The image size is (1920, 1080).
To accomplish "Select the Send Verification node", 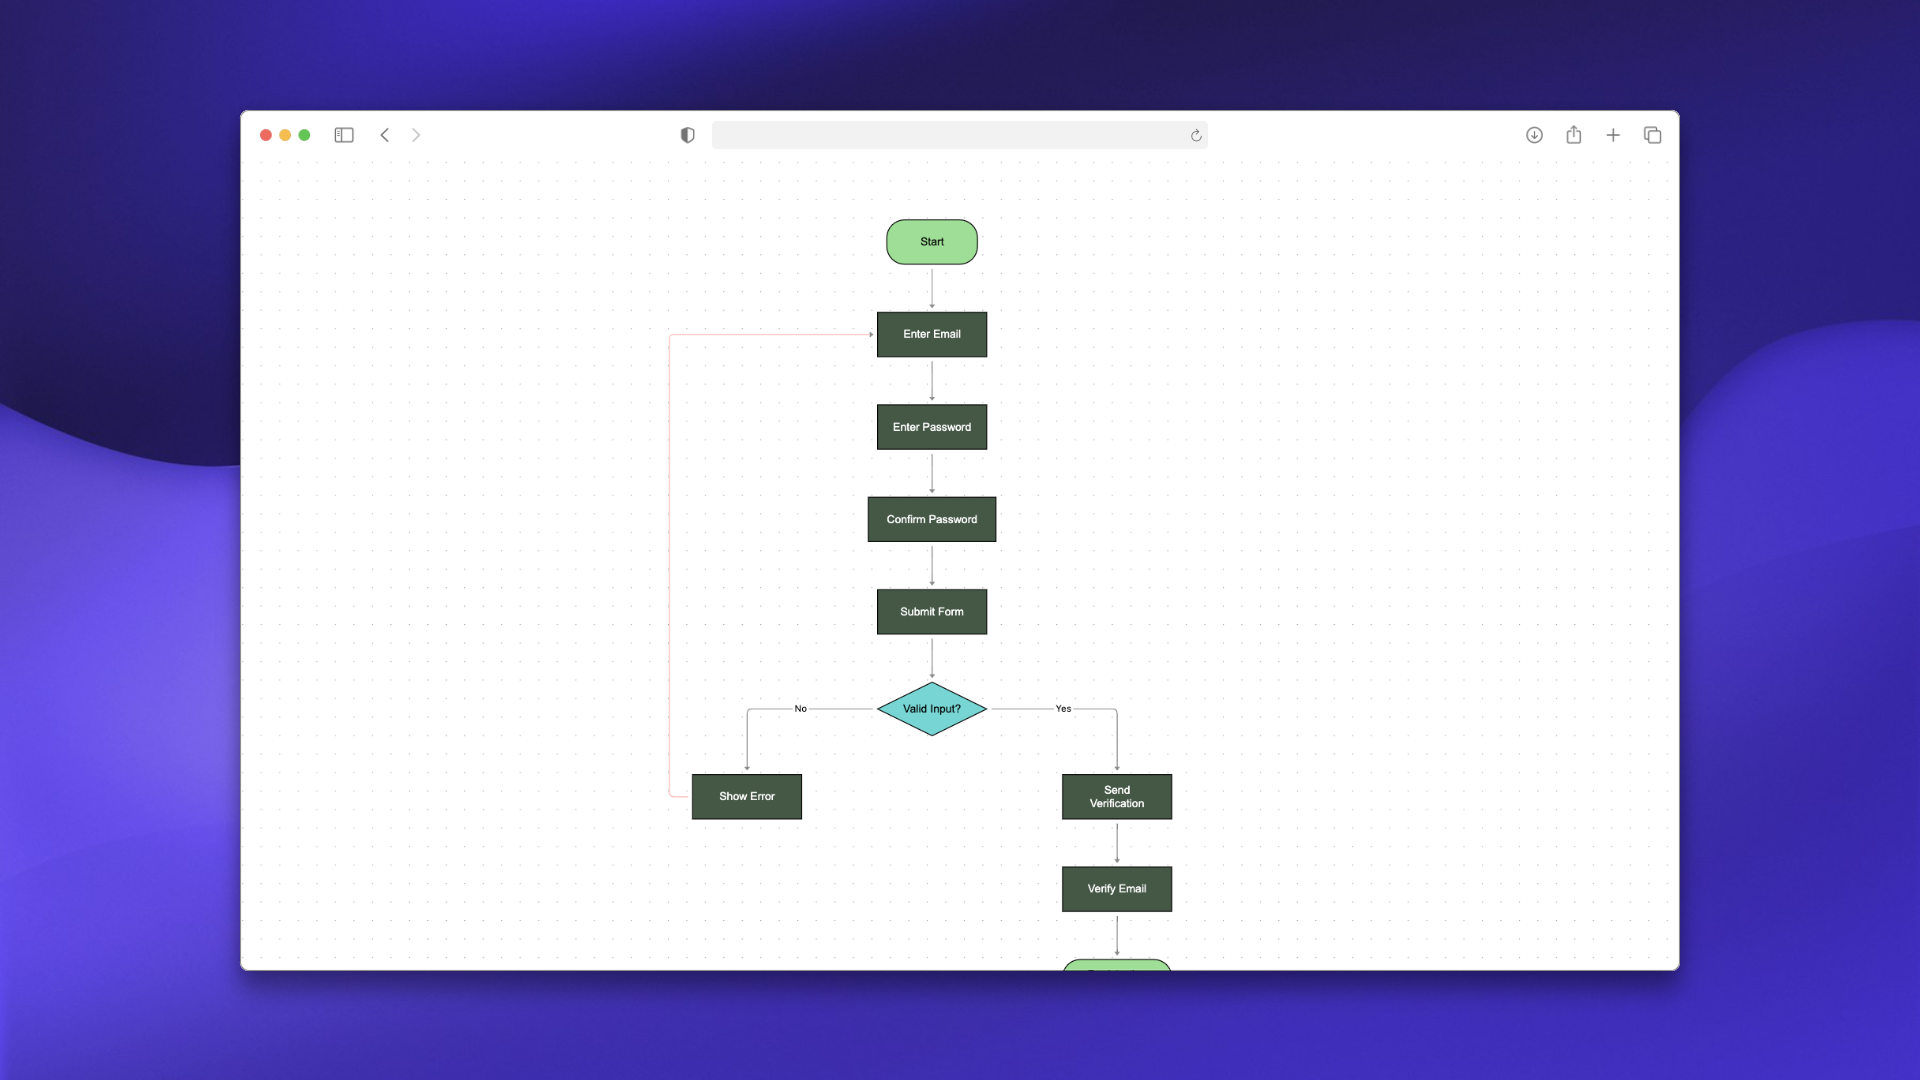I will (1116, 796).
